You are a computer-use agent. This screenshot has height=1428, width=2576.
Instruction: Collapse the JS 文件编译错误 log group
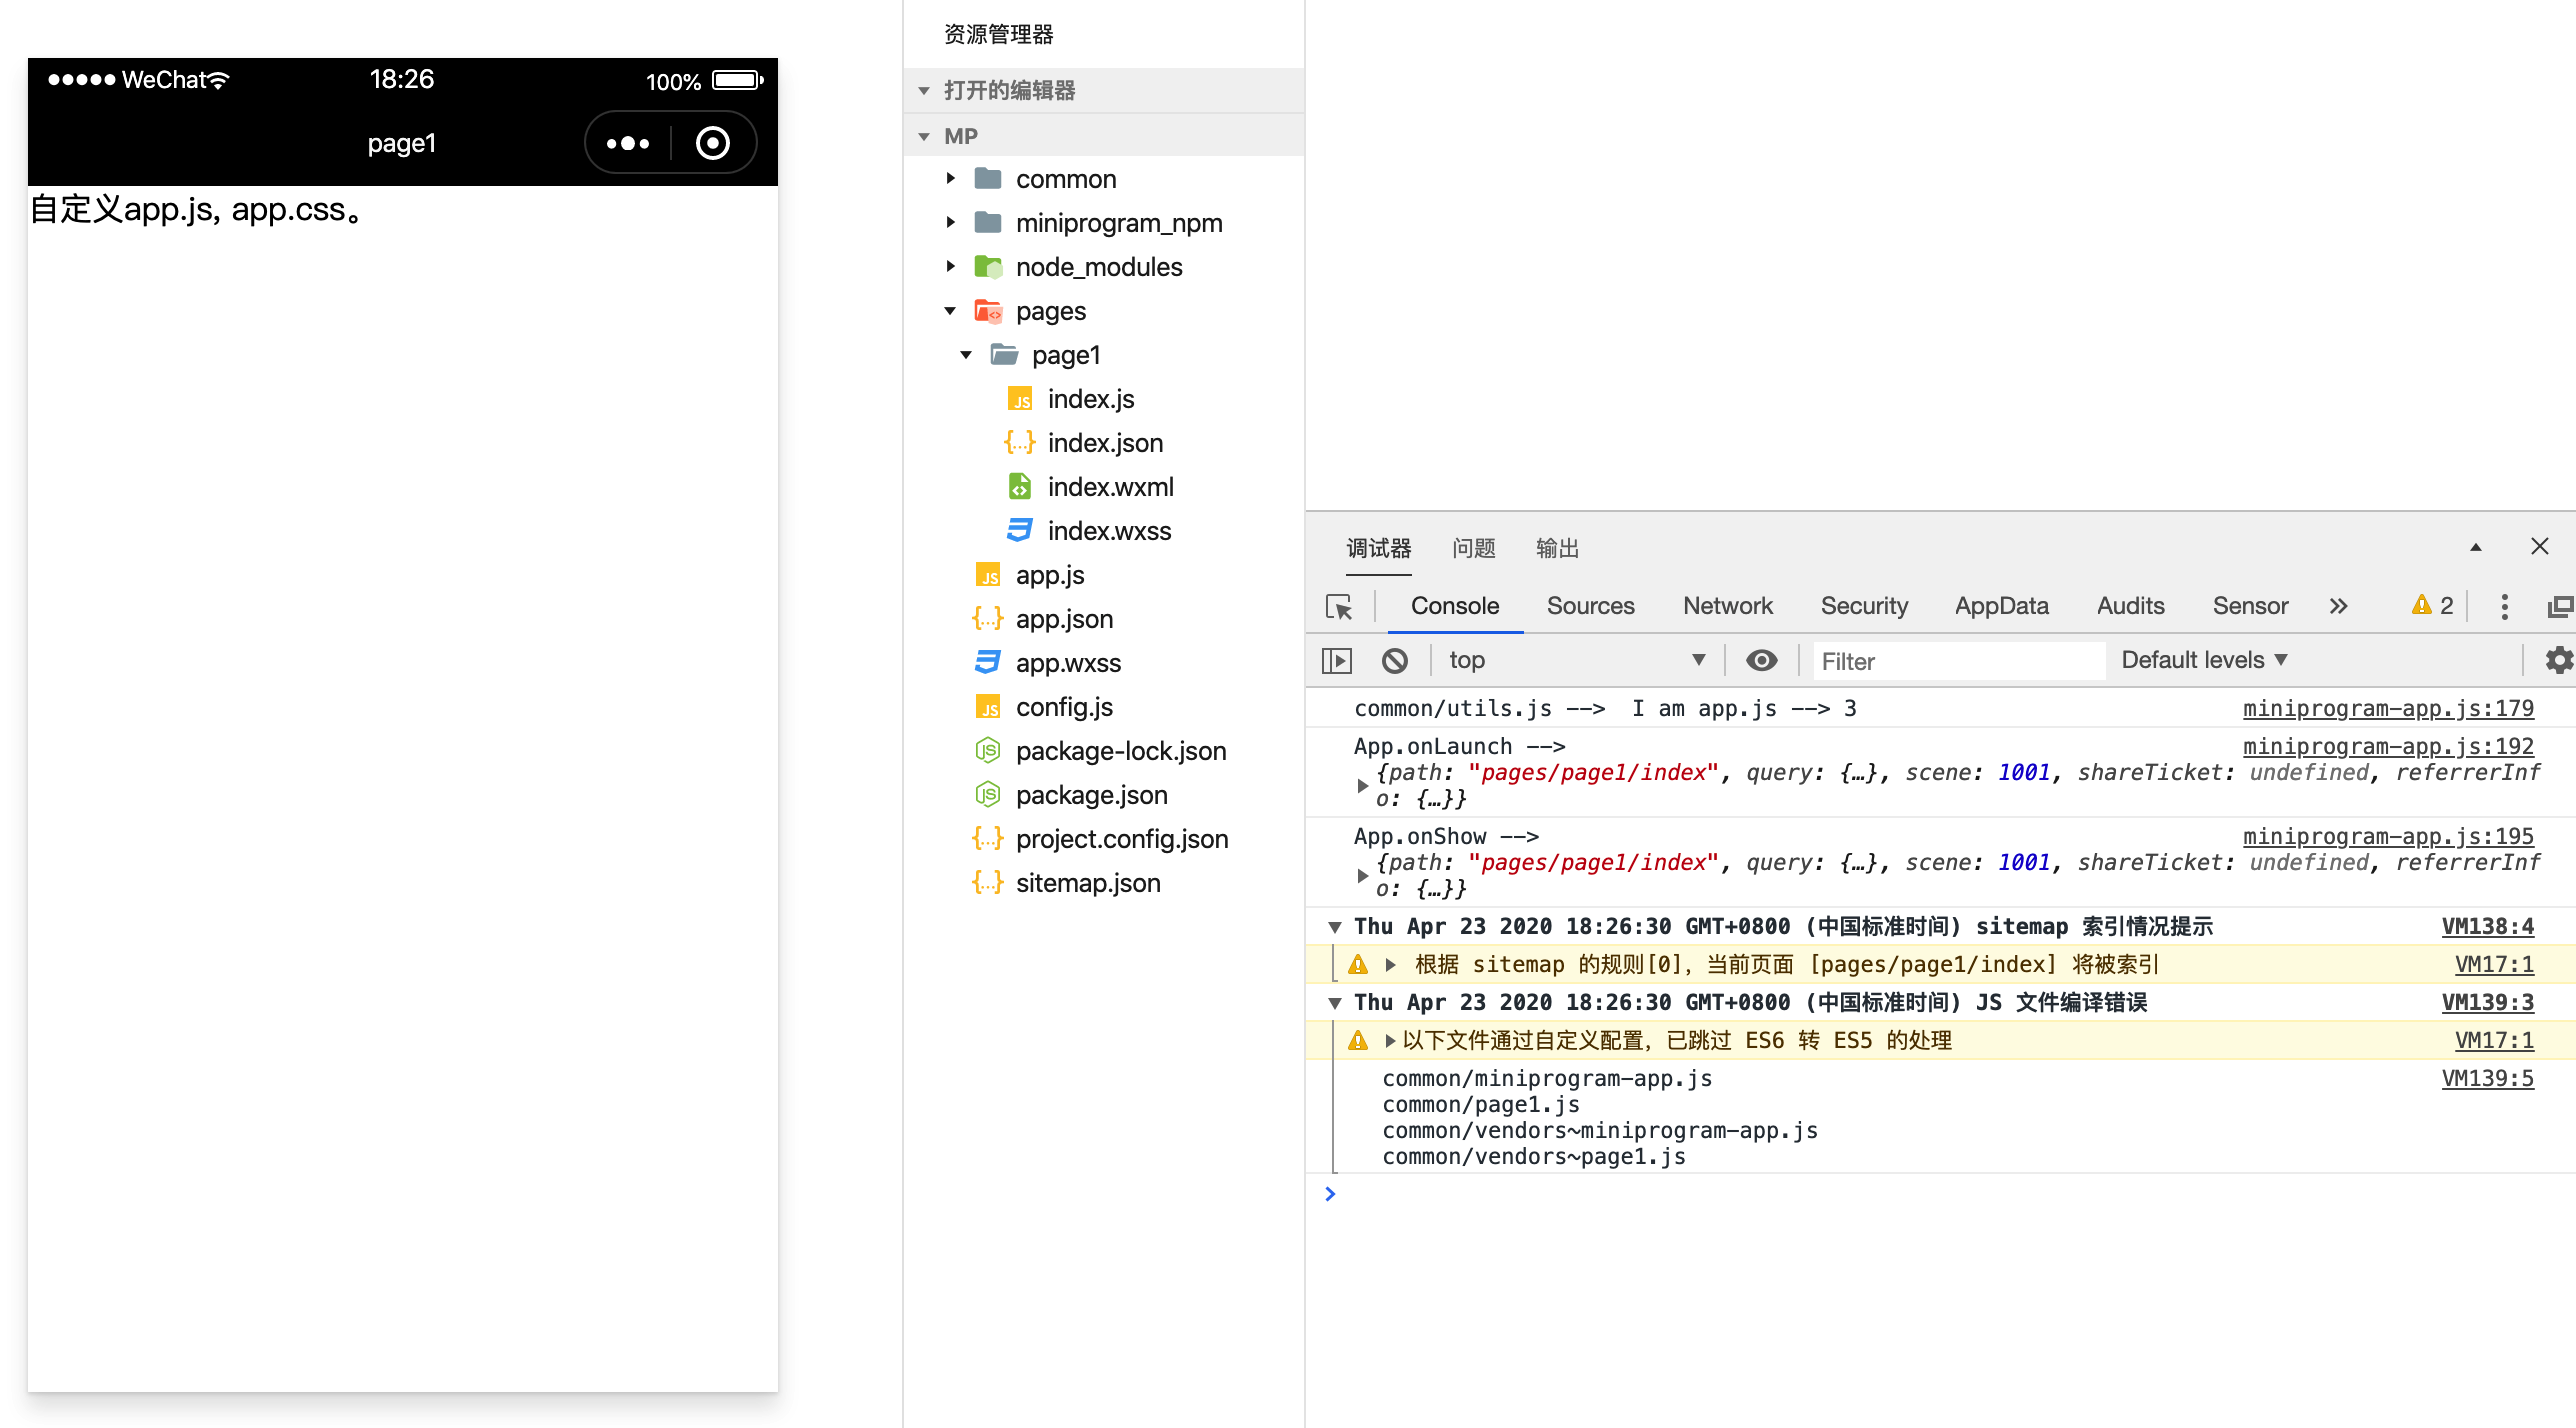[1335, 1003]
